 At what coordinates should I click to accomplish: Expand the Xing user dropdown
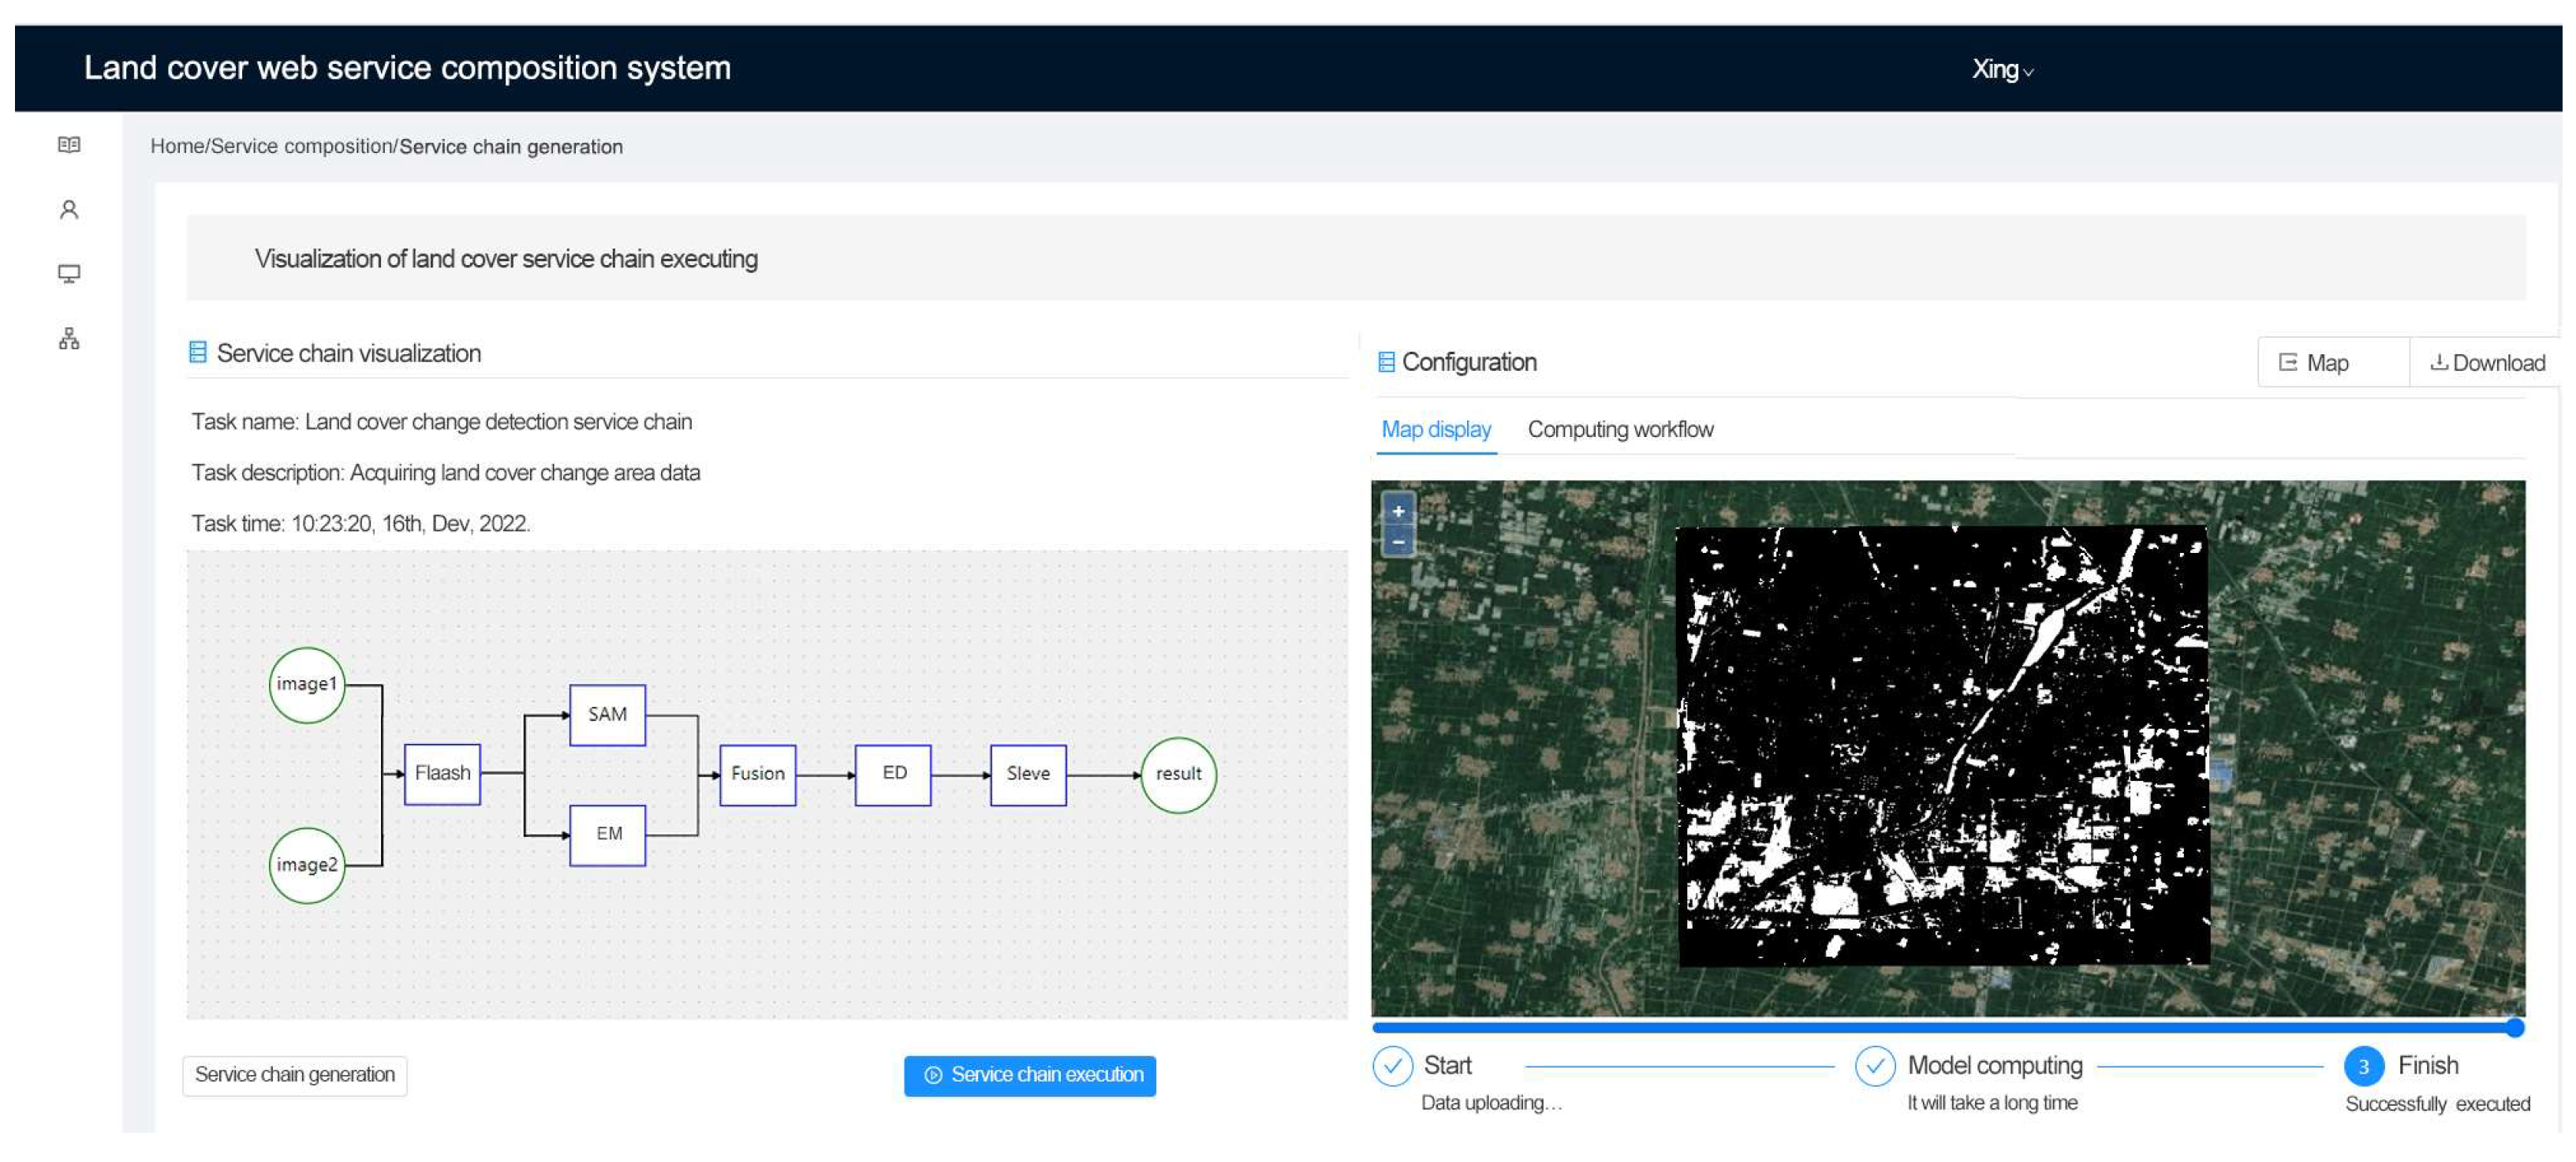click(2002, 70)
